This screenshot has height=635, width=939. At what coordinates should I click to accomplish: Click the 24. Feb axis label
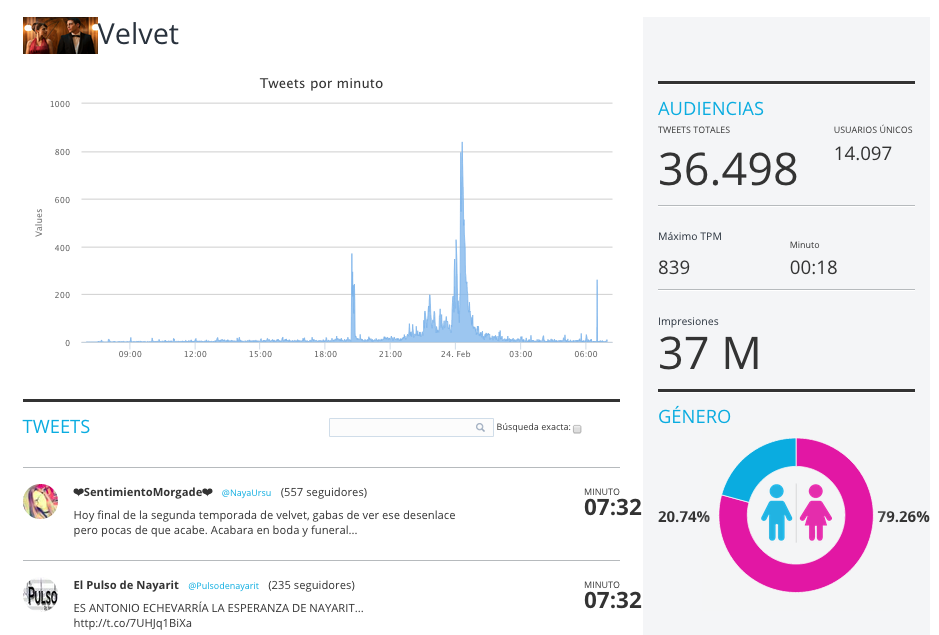point(456,354)
